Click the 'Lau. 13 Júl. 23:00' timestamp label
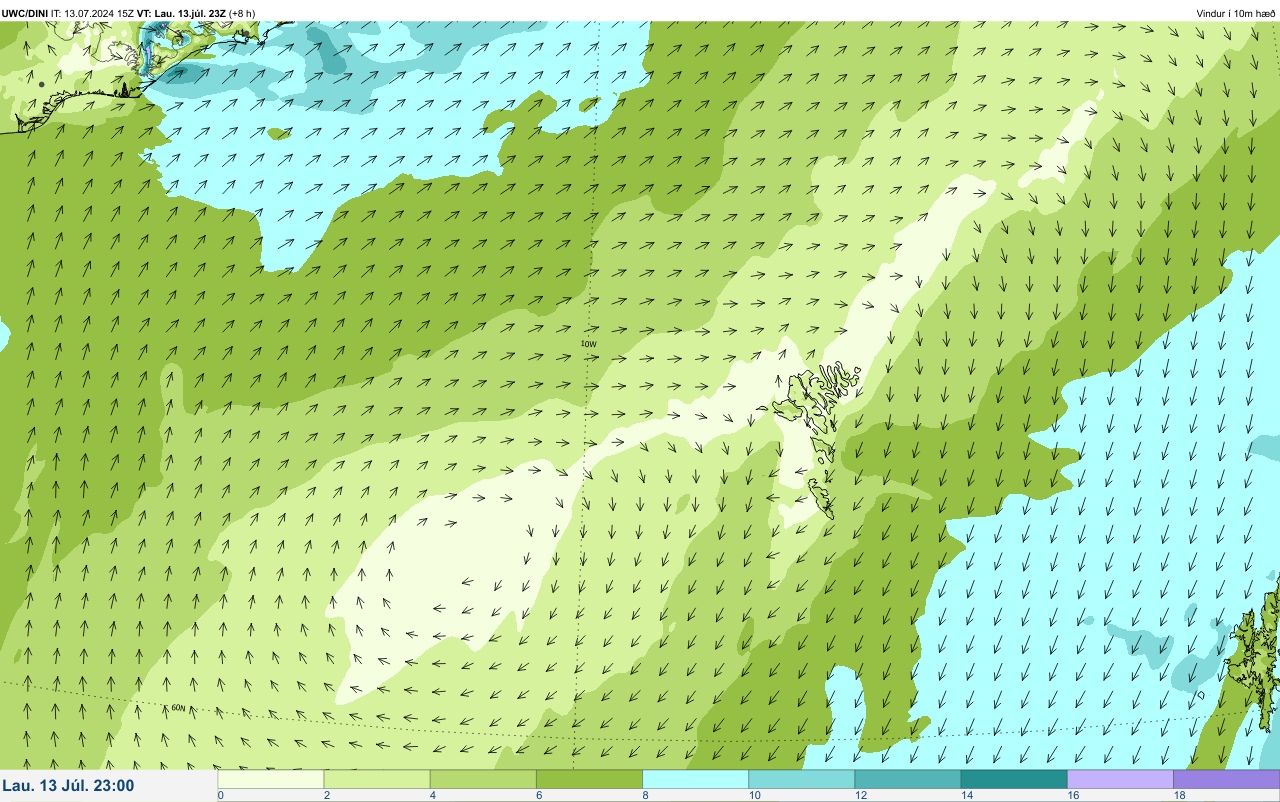This screenshot has height=802, width=1280. [x=68, y=786]
